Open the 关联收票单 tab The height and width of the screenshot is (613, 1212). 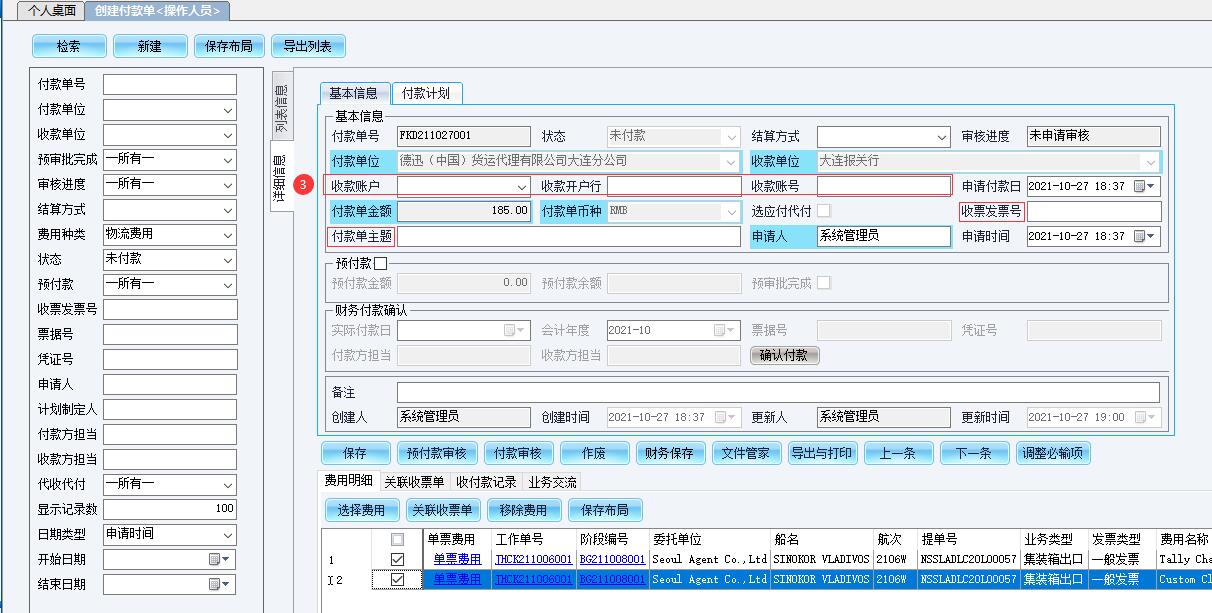pyautogui.click(x=414, y=482)
